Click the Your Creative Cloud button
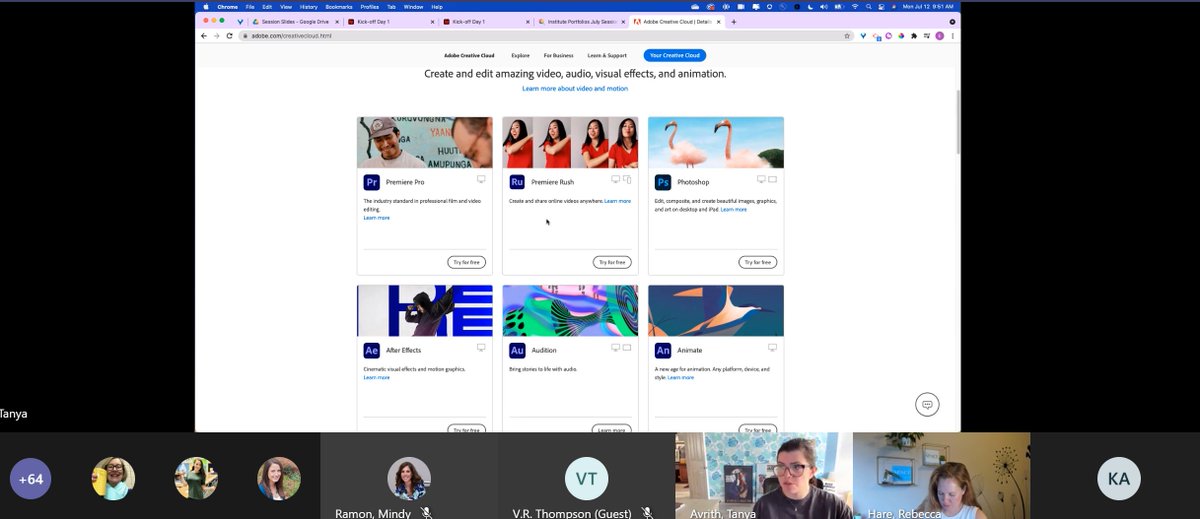The image size is (1200, 519). (x=675, y=56)
